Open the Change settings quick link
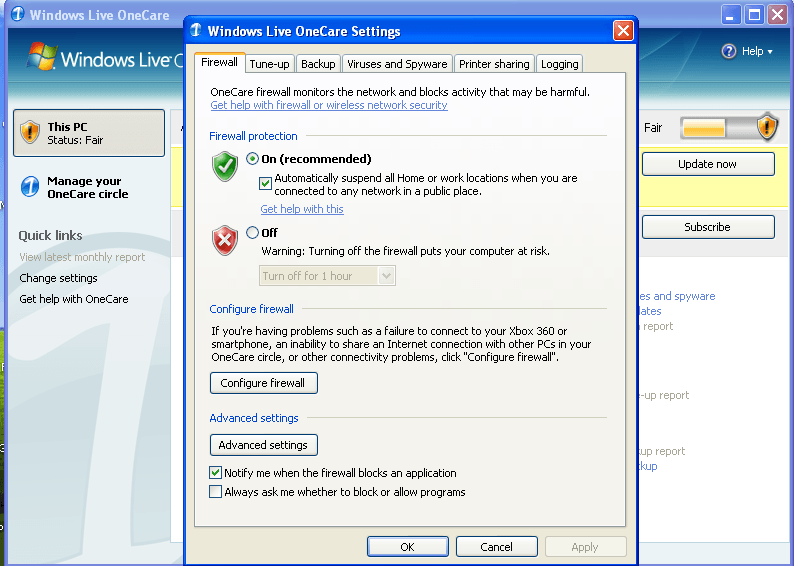 58,278
